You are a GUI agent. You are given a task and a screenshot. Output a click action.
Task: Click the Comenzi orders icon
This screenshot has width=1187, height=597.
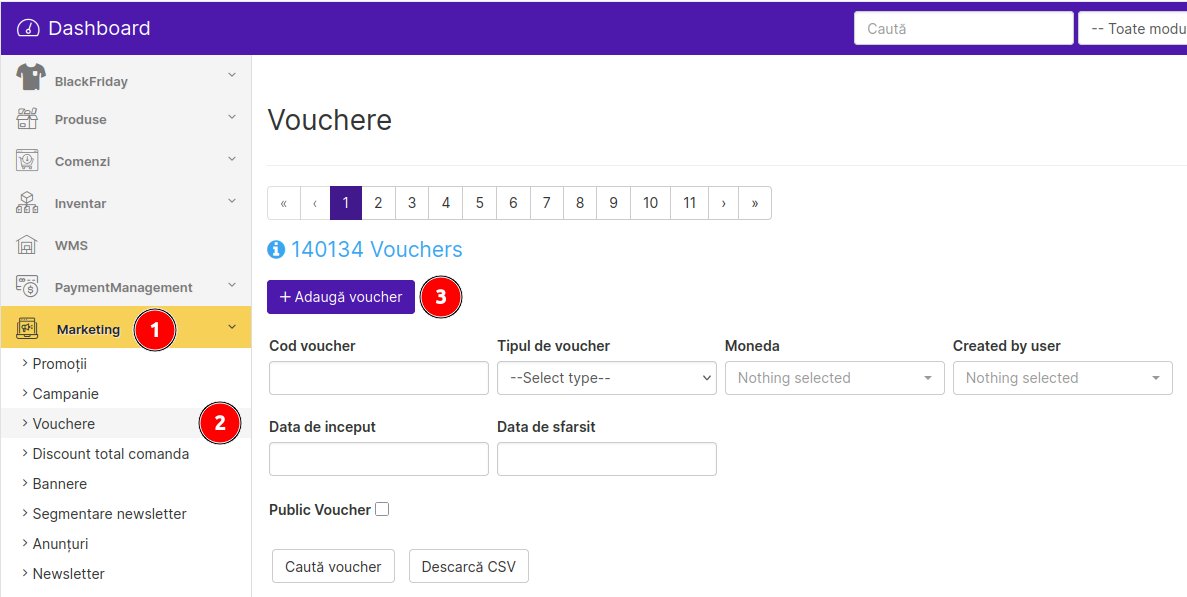pos(27,161)
